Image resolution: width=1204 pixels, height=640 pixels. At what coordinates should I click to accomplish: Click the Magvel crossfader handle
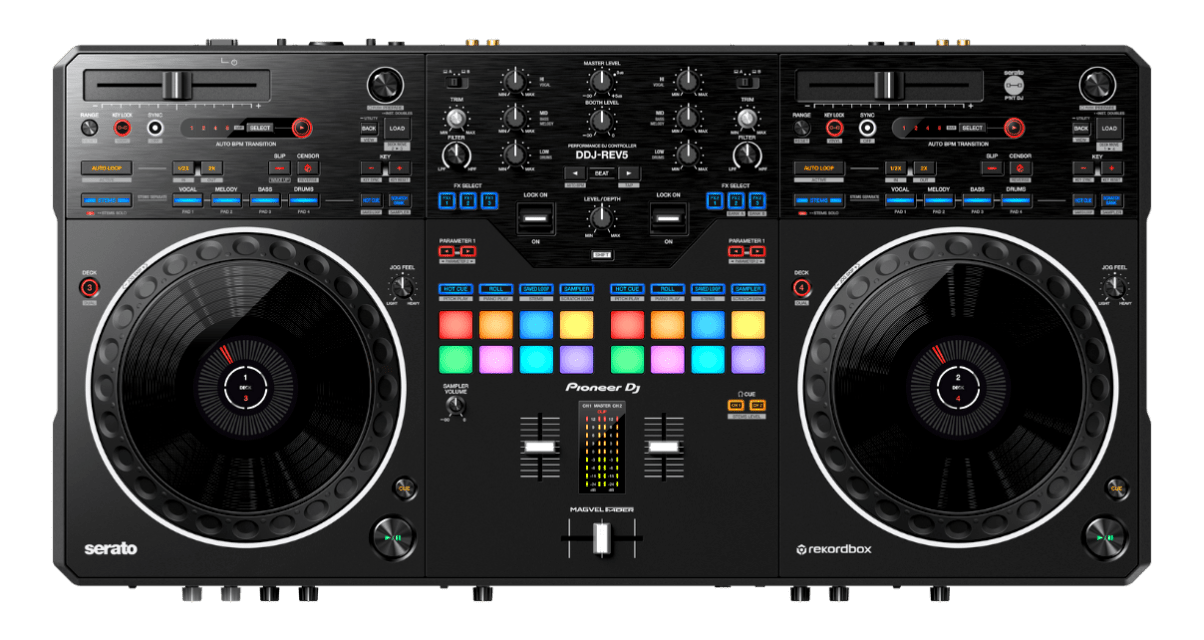point(602,539)
